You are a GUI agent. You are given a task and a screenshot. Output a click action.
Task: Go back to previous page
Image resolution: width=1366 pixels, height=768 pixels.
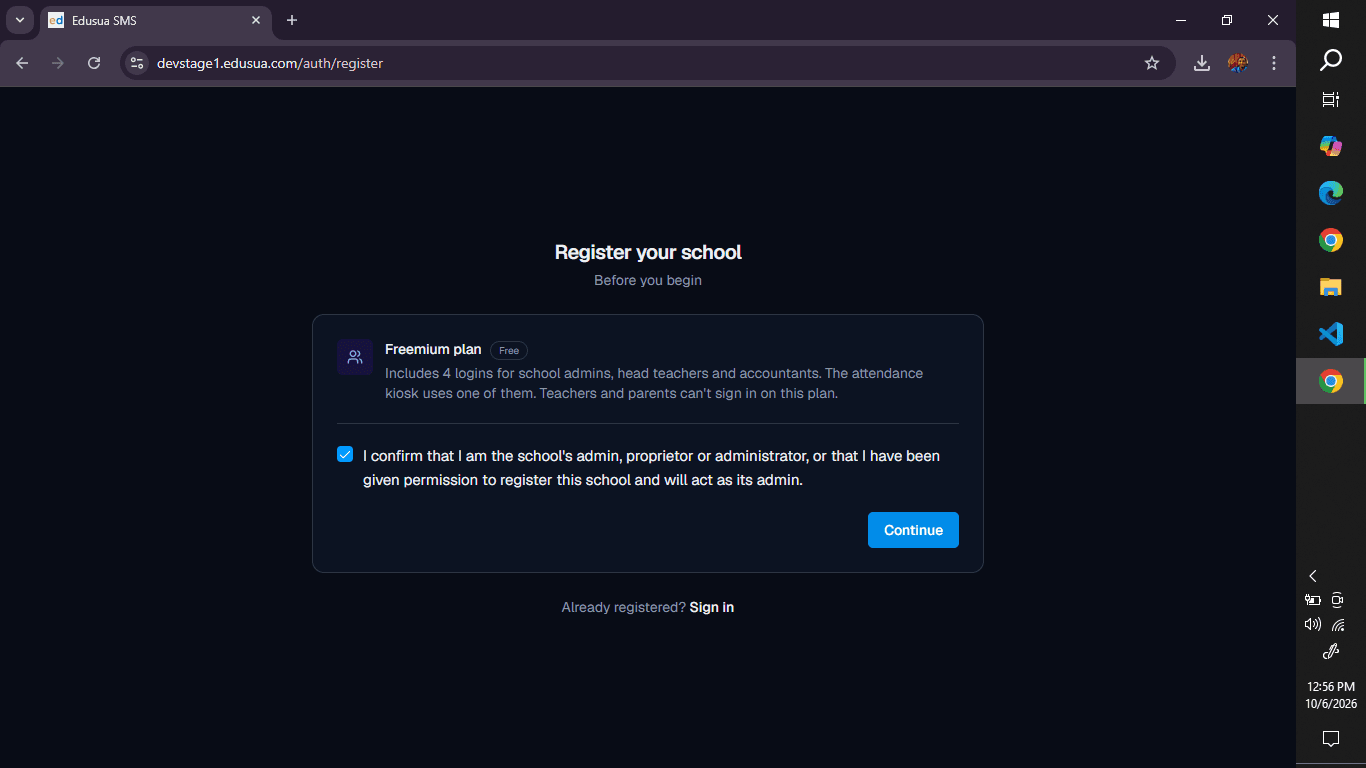click(22, 63)
